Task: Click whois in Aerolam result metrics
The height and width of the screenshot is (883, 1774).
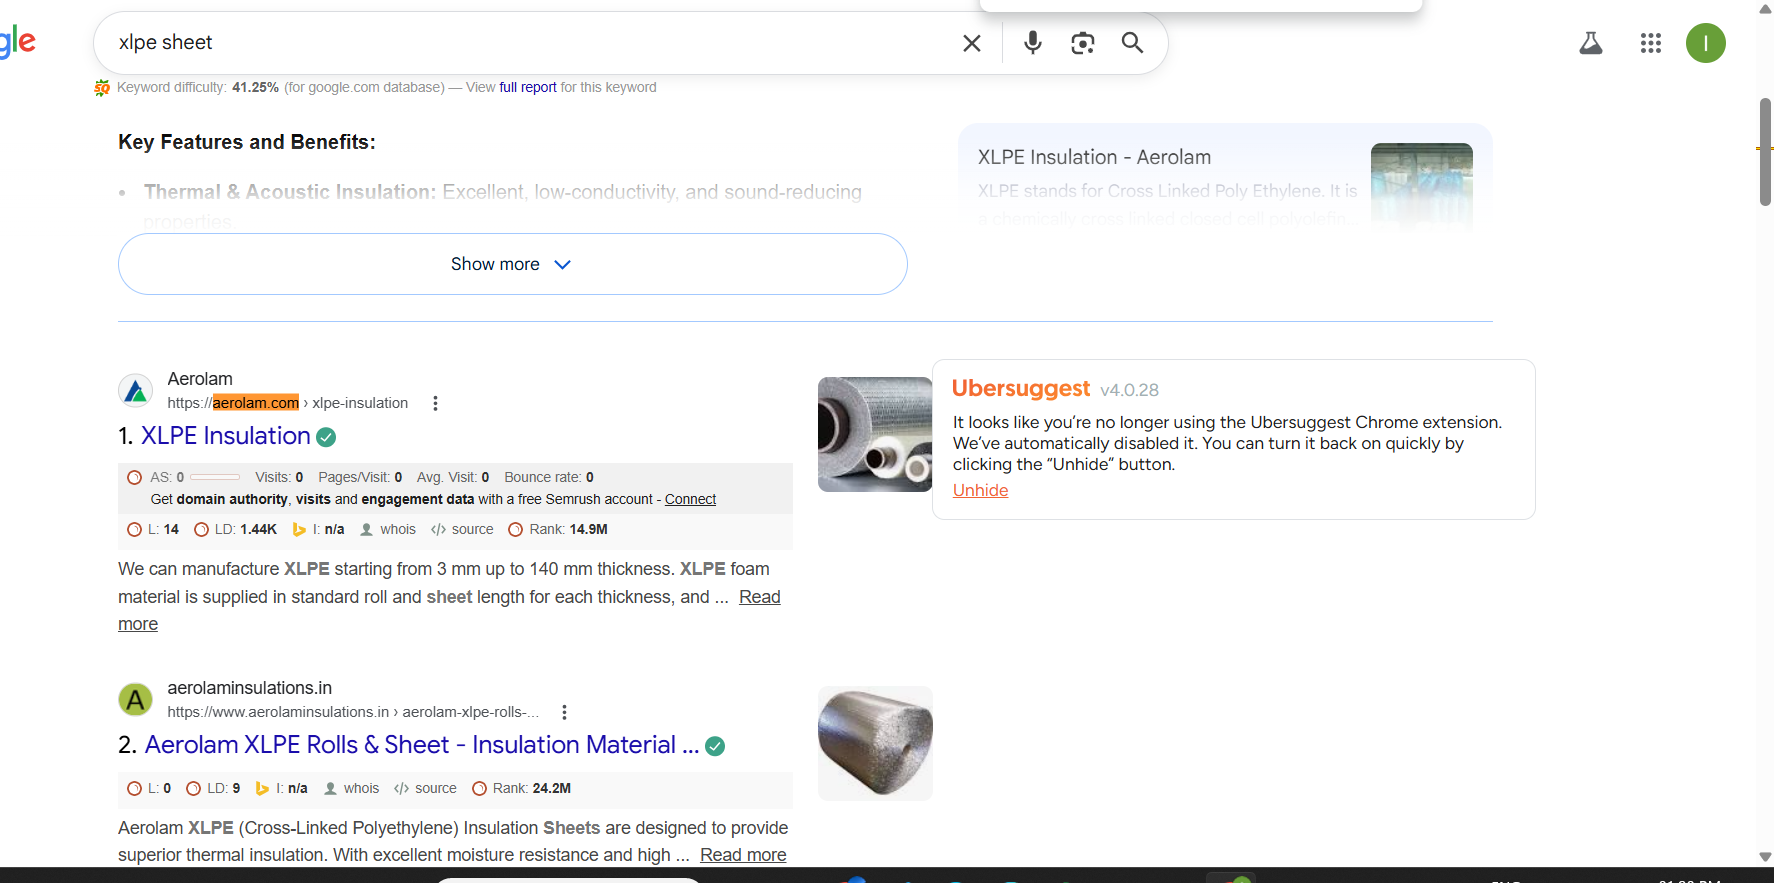Action: [388, 529]
